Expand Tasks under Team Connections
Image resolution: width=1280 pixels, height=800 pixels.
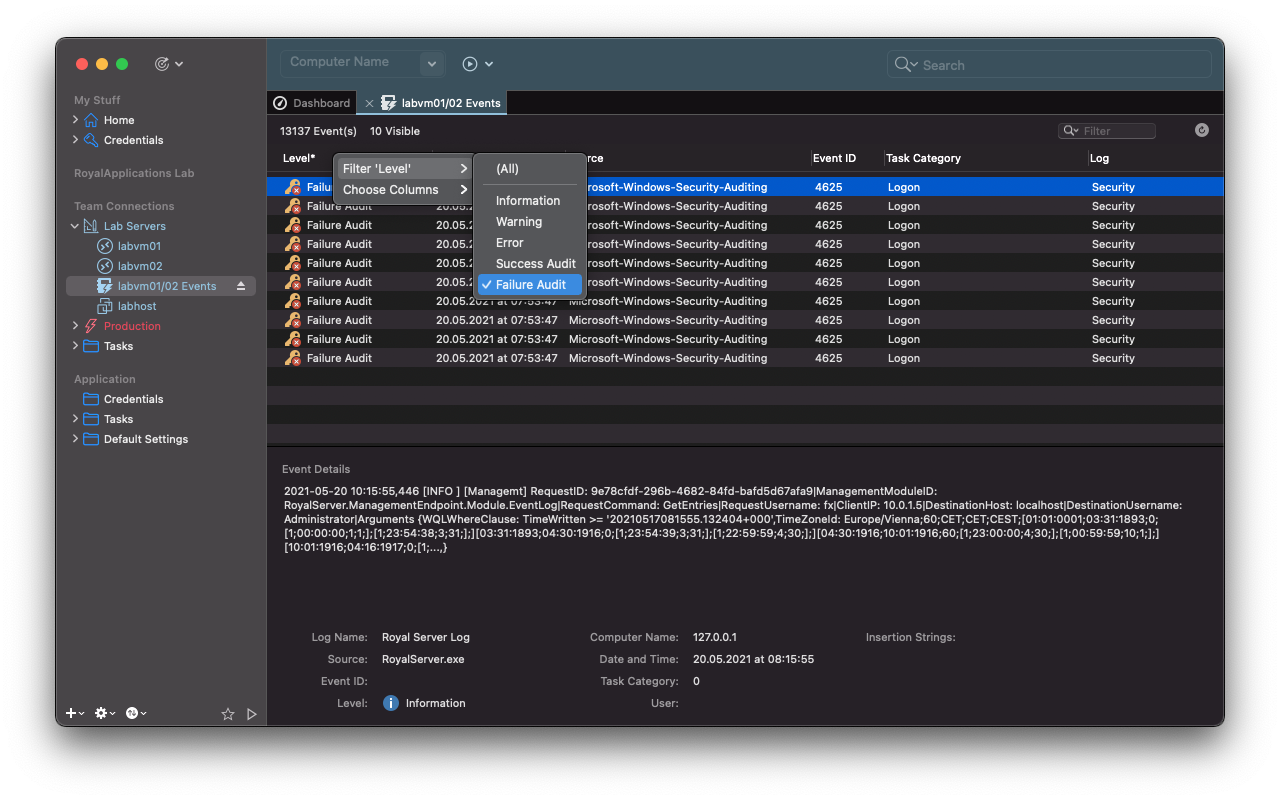pyautogui.click(x=76, y=346)
